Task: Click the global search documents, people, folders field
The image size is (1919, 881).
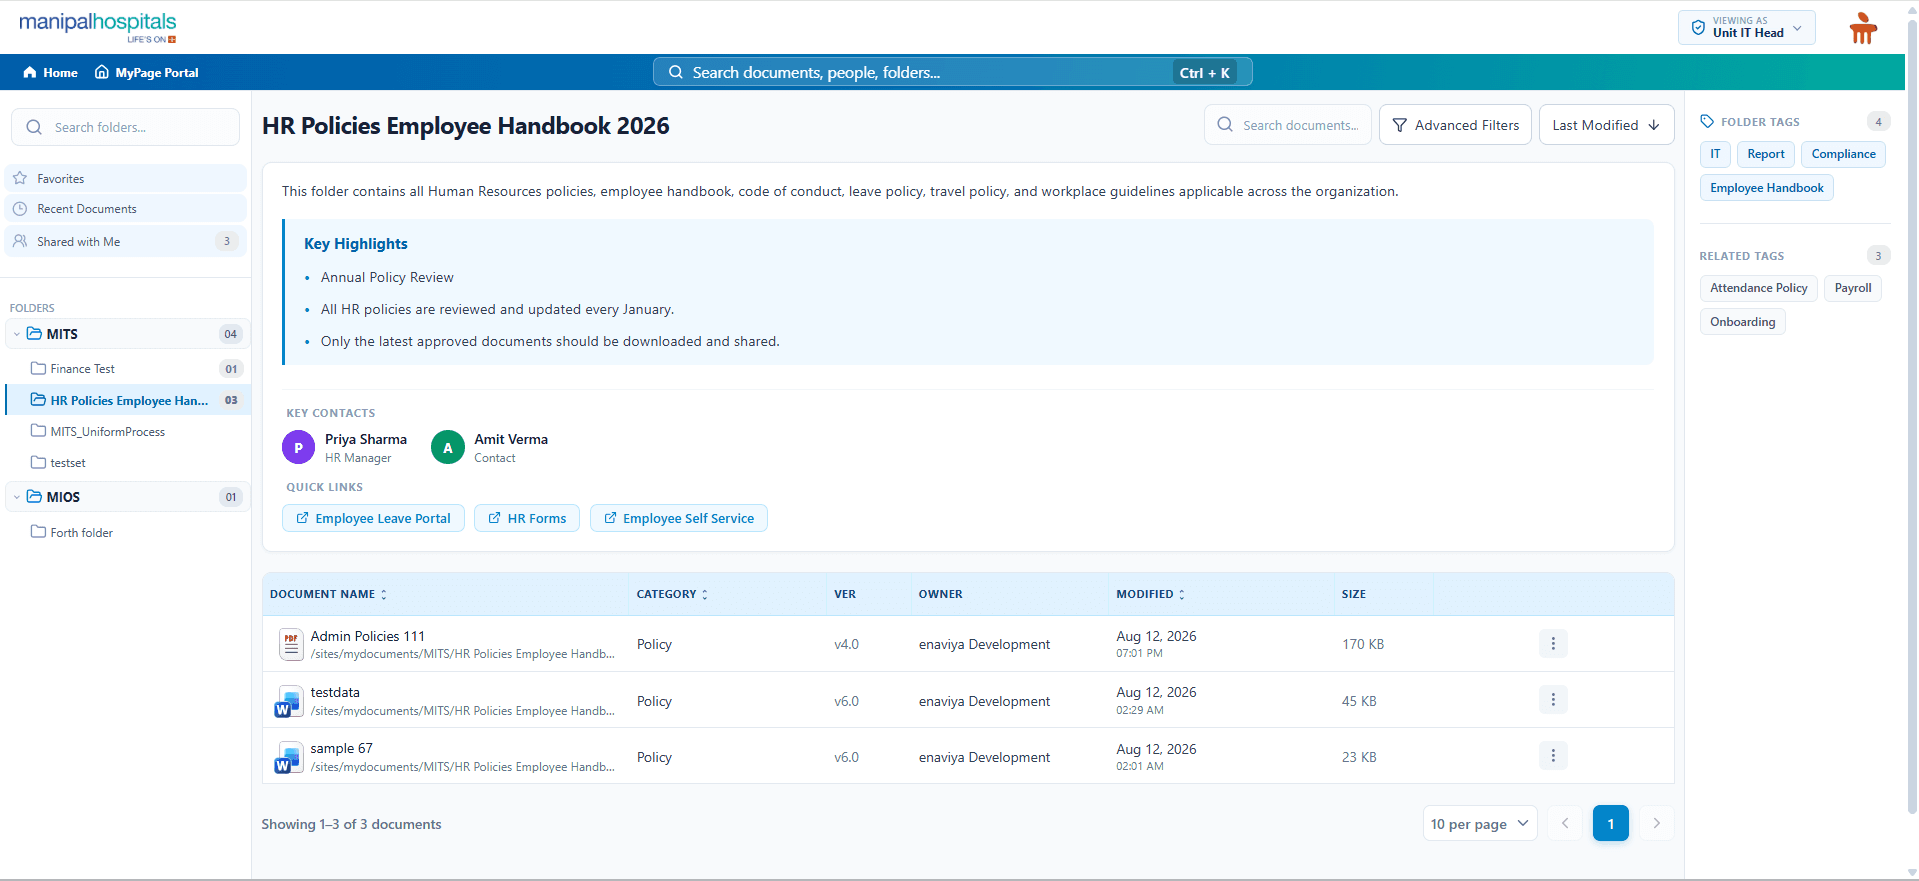Action: tap(952, 72)
